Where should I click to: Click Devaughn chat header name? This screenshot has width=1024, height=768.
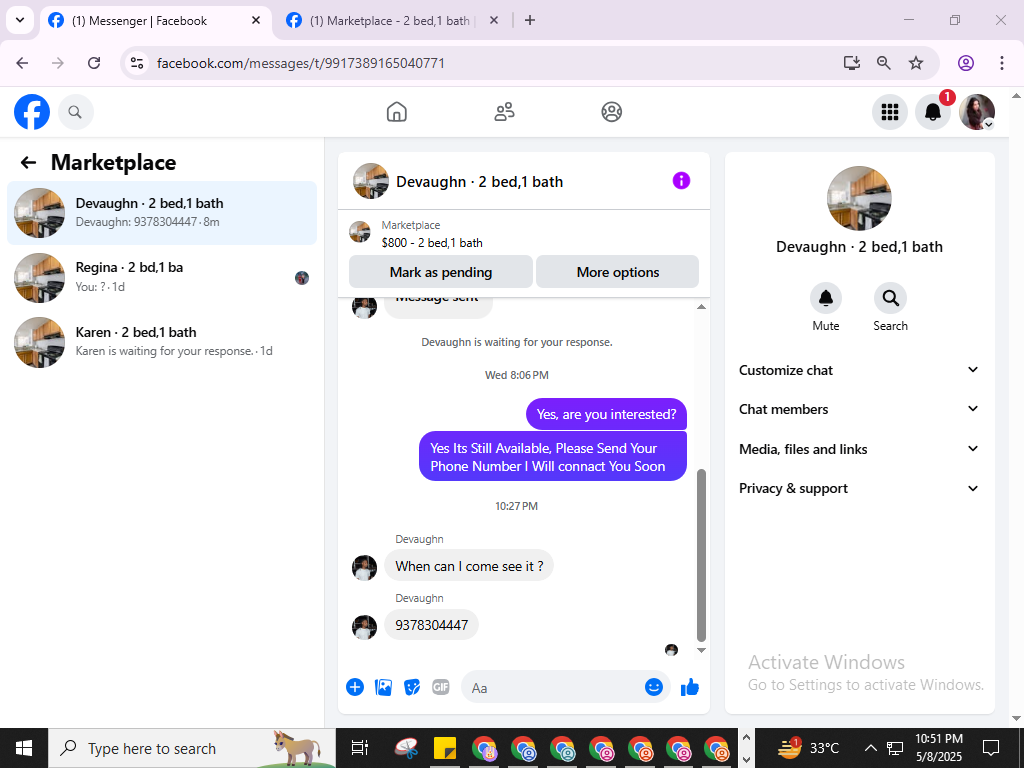coord(479,182)
